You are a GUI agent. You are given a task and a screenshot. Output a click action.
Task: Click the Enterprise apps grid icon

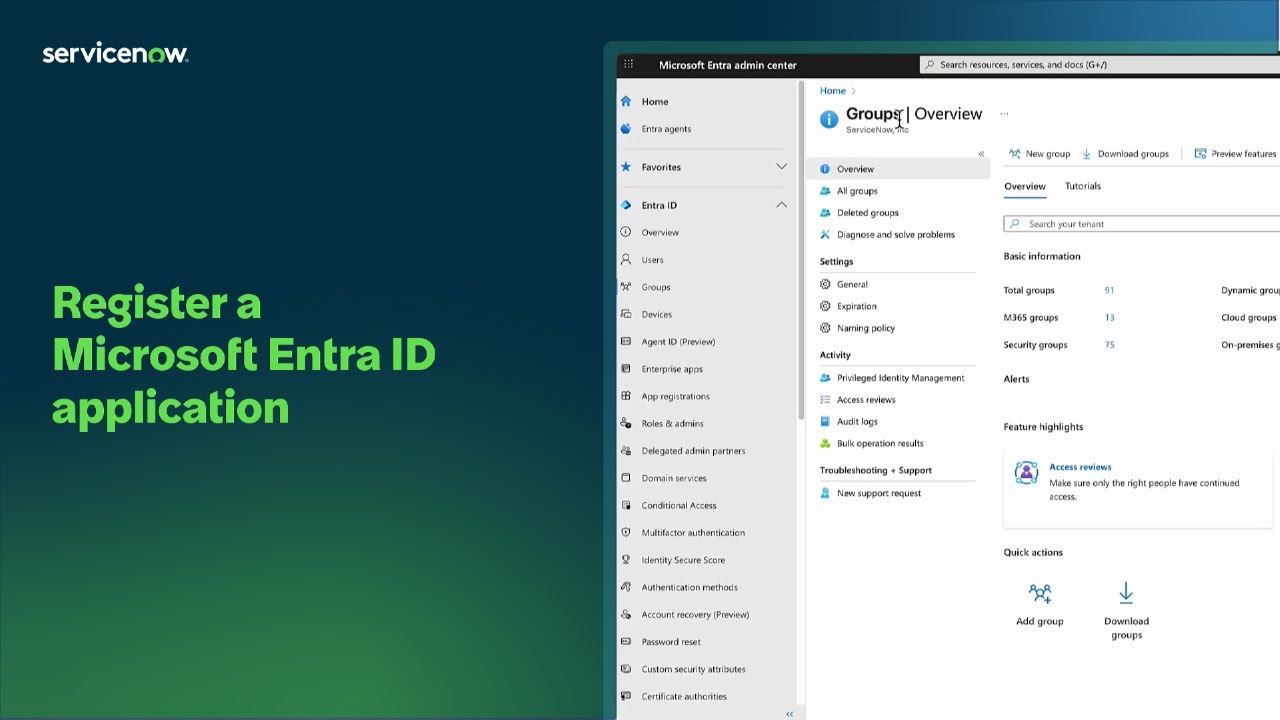coord(626,369)
